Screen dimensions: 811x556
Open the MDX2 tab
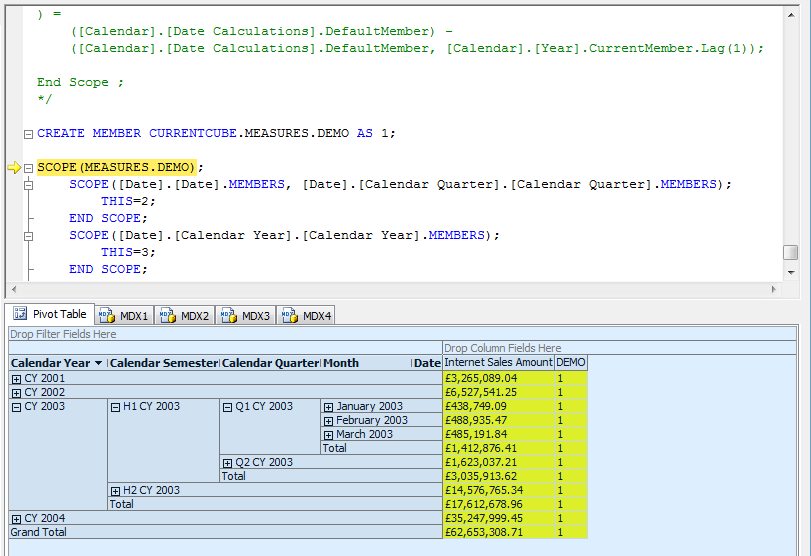point(185,315)
